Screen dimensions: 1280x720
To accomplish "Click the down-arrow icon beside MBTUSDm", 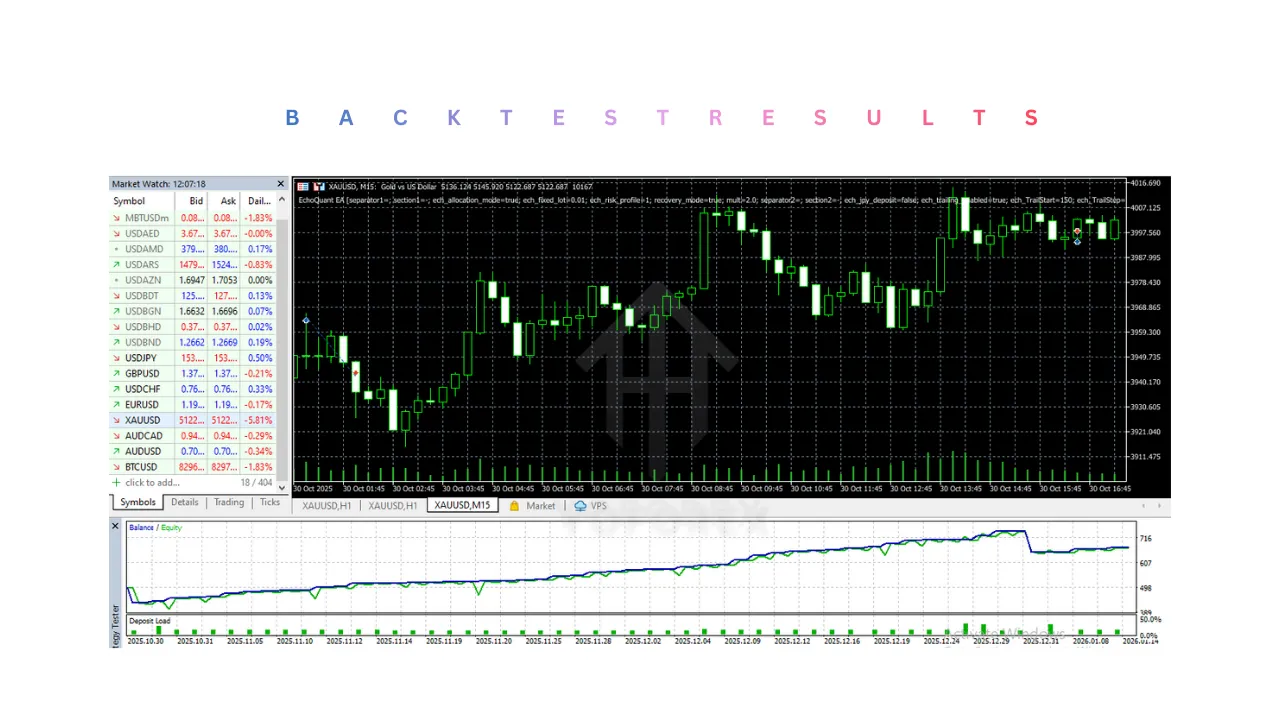I will (x=116, y=217).
